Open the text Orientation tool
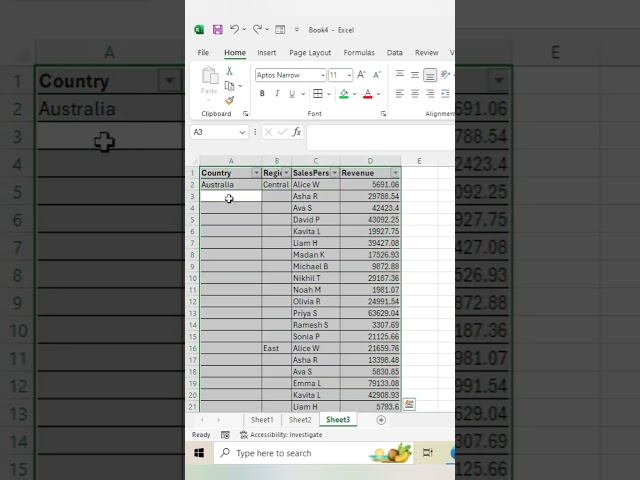This screenshot has width=640, height=480. pos(445,75)
